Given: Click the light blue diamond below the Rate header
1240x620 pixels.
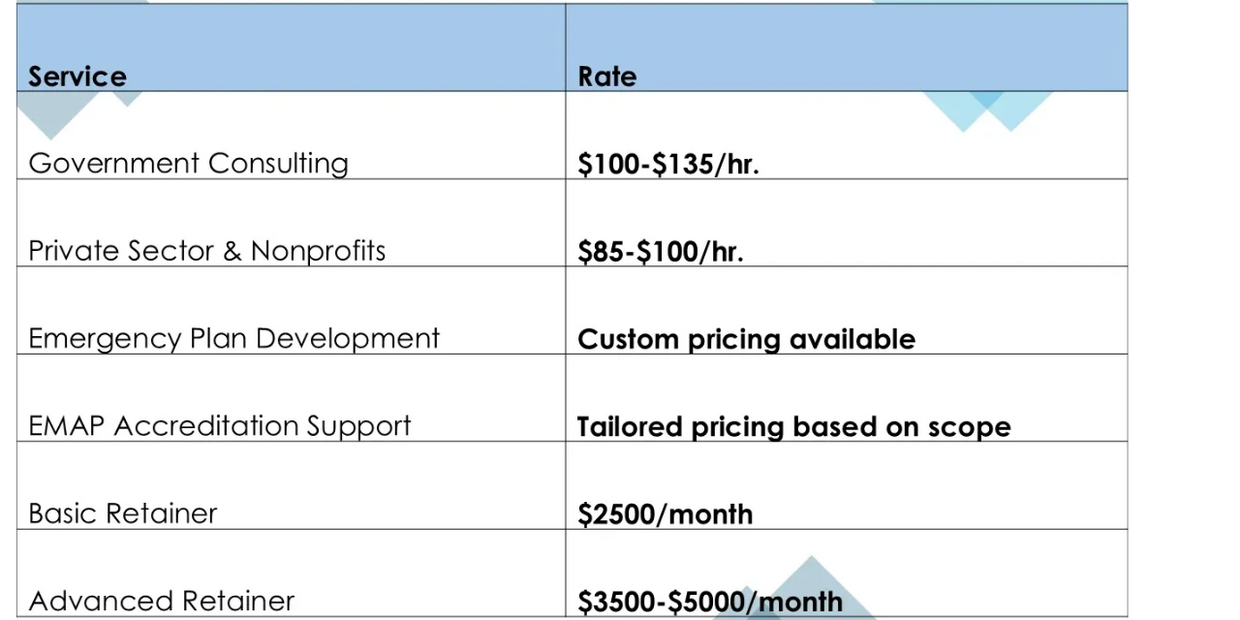Looking at the screenshot, I should tap(985, 108).
